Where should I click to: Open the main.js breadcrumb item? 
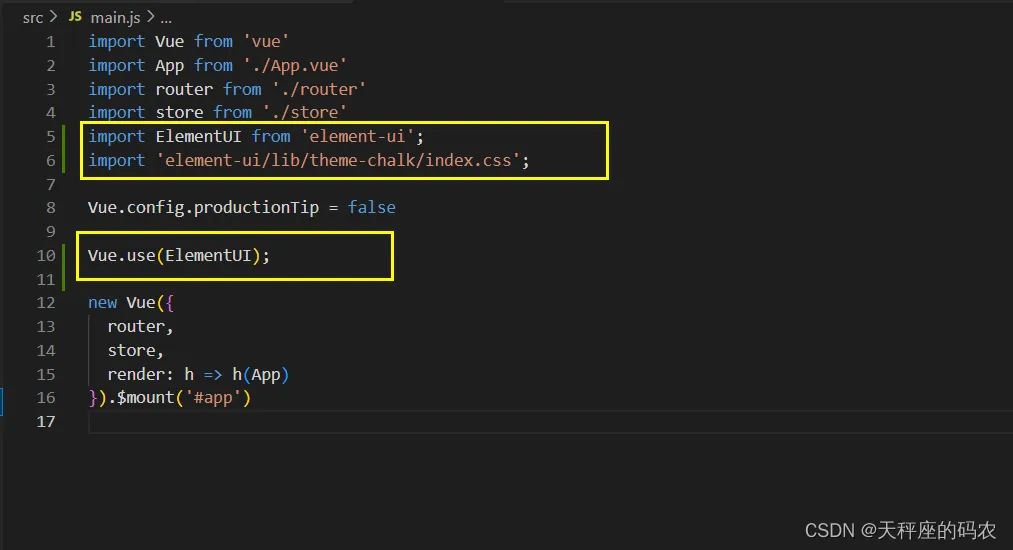click(116, 18)
